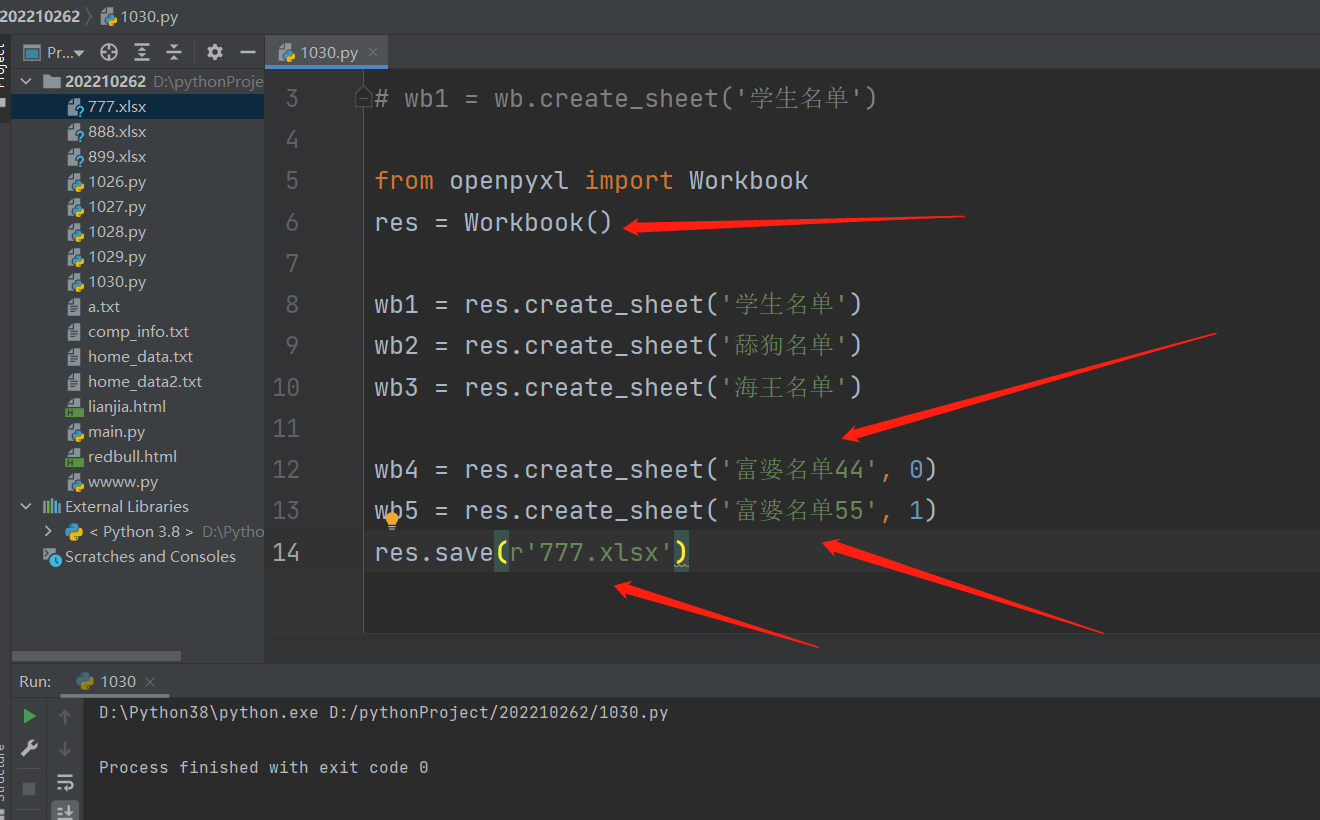Click the 'wb4' variable on line 12
Viewport: 1320px width, 820px height.
pyautogui.click(x=397, y=469)
